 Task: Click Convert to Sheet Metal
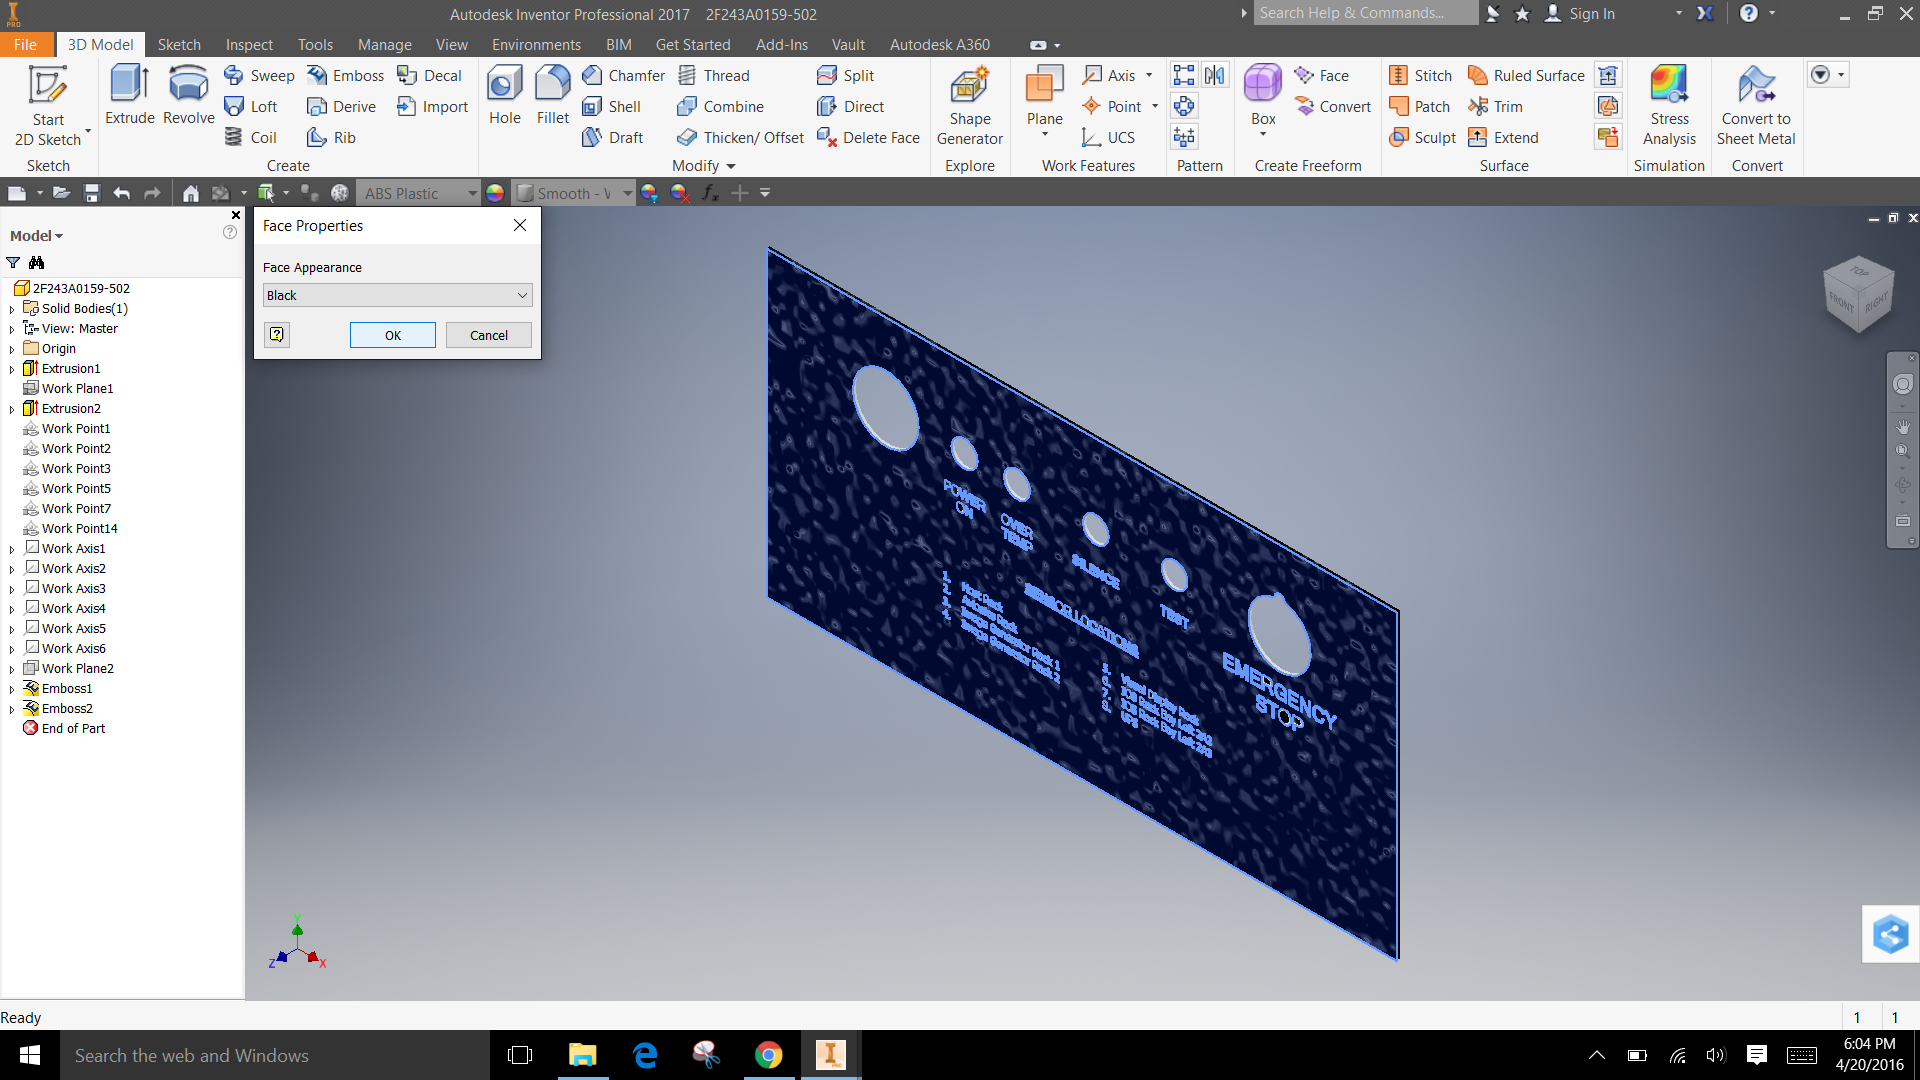[x=1756, y=105]
